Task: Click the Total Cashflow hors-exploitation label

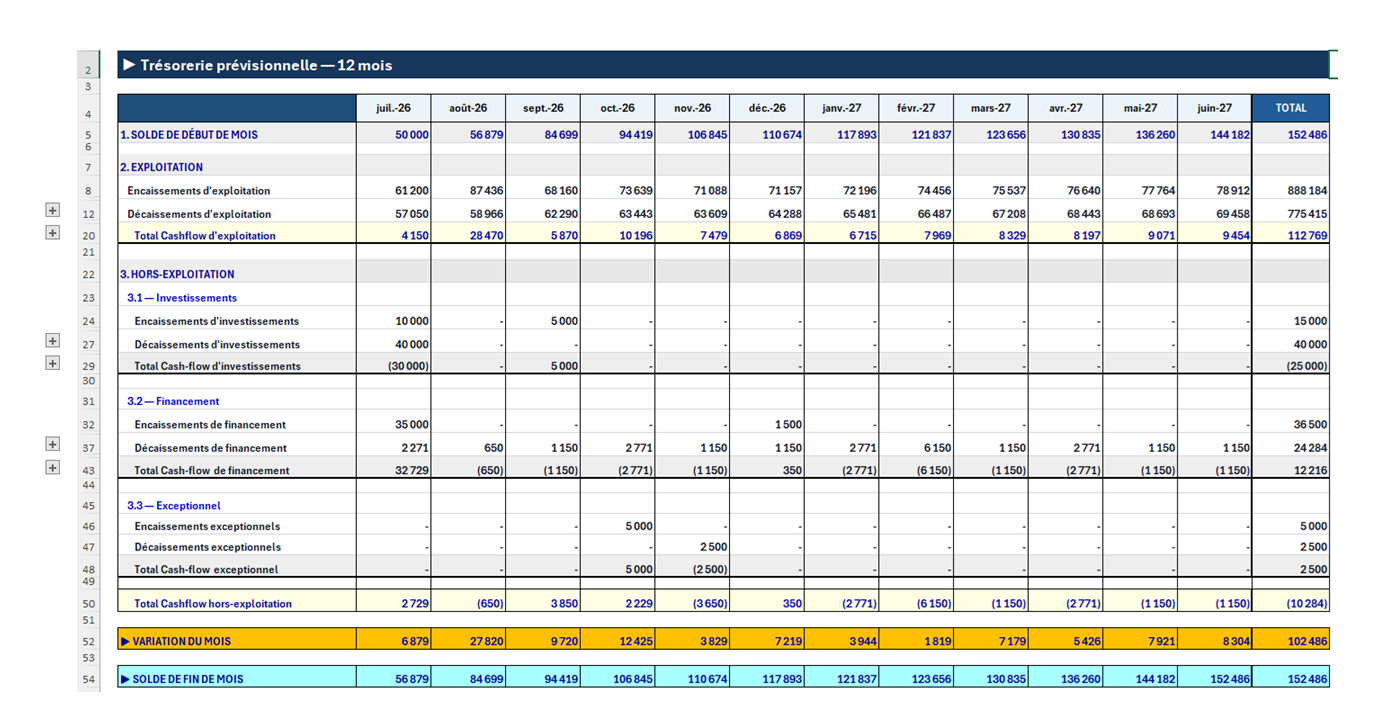Action: click(213, 604)
